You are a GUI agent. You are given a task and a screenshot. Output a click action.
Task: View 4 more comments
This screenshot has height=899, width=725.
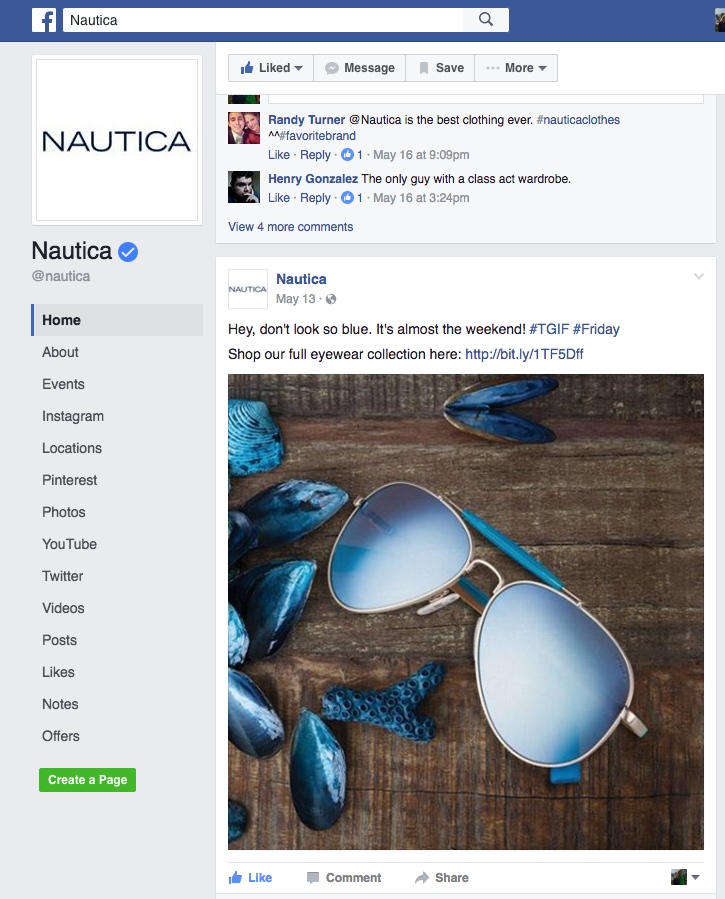point(291,226)
